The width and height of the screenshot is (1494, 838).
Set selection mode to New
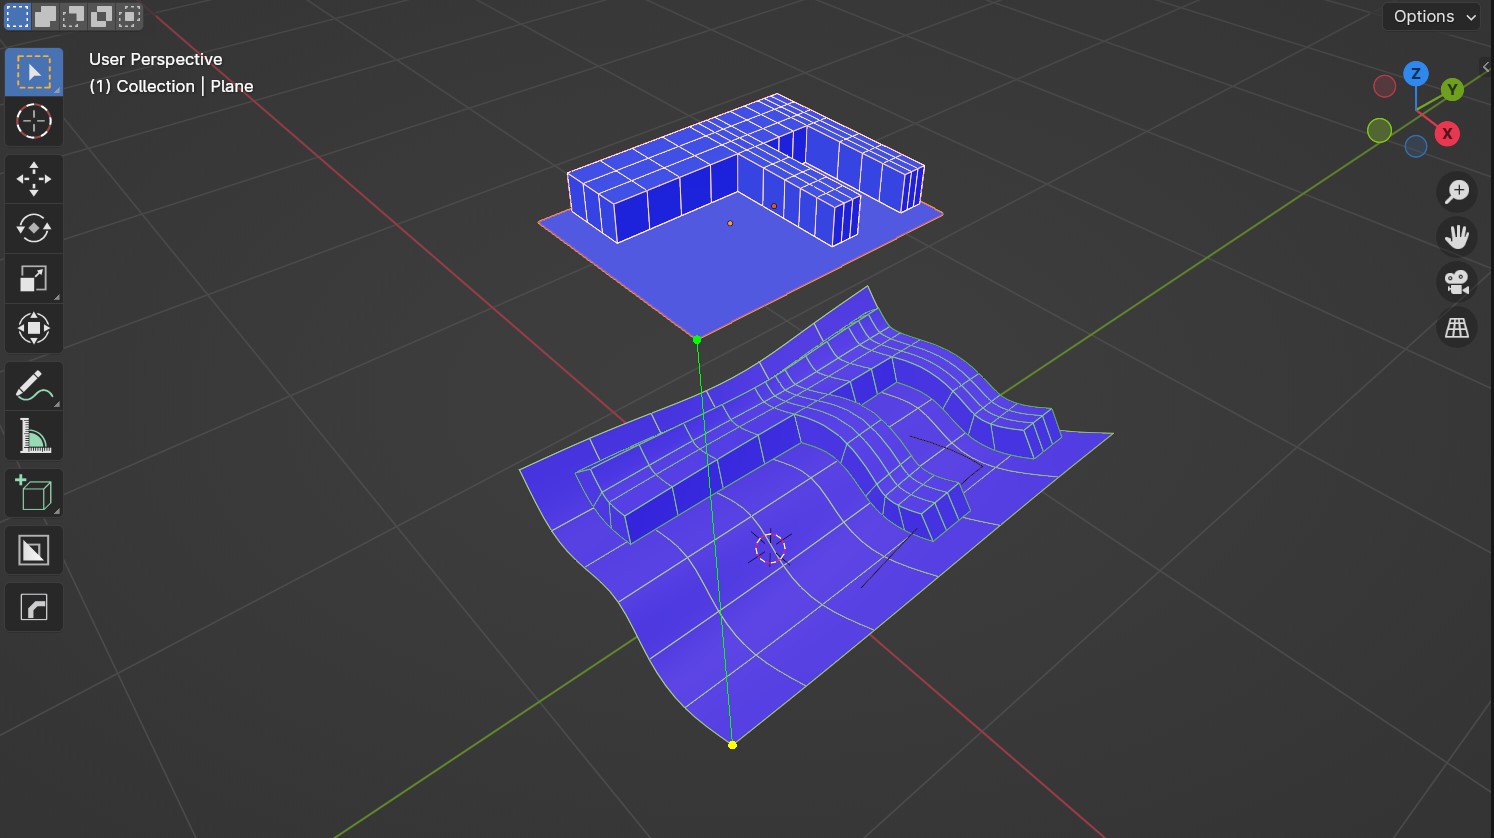pyautogui.click(x=18, y=16)
